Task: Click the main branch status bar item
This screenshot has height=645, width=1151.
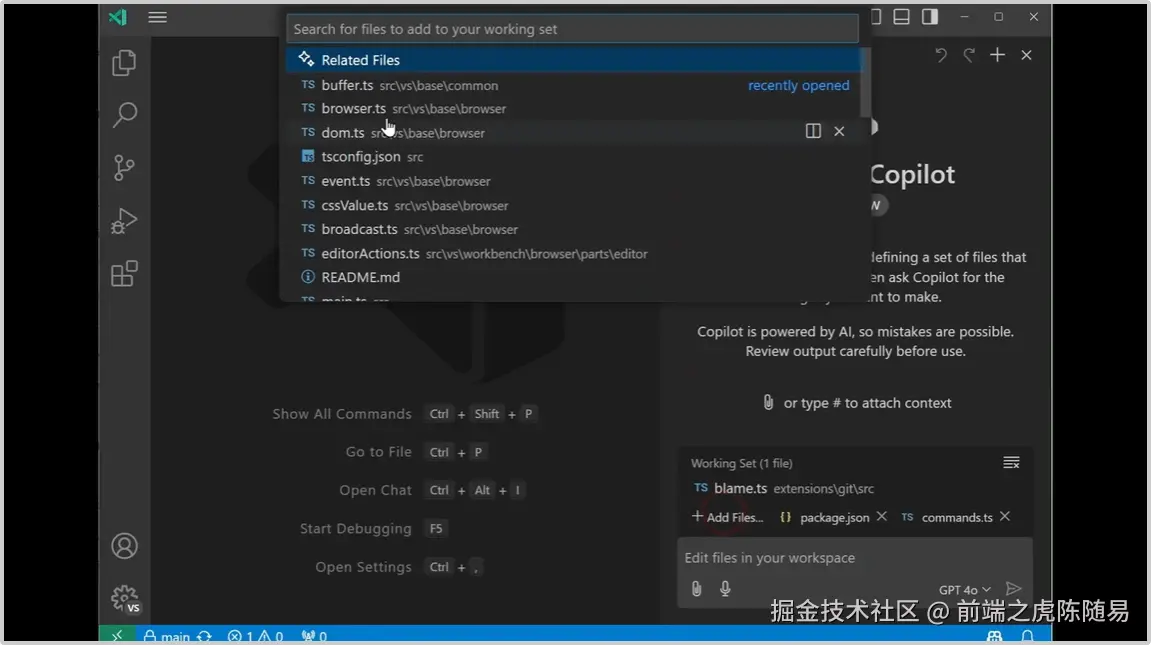Action: 167,636
